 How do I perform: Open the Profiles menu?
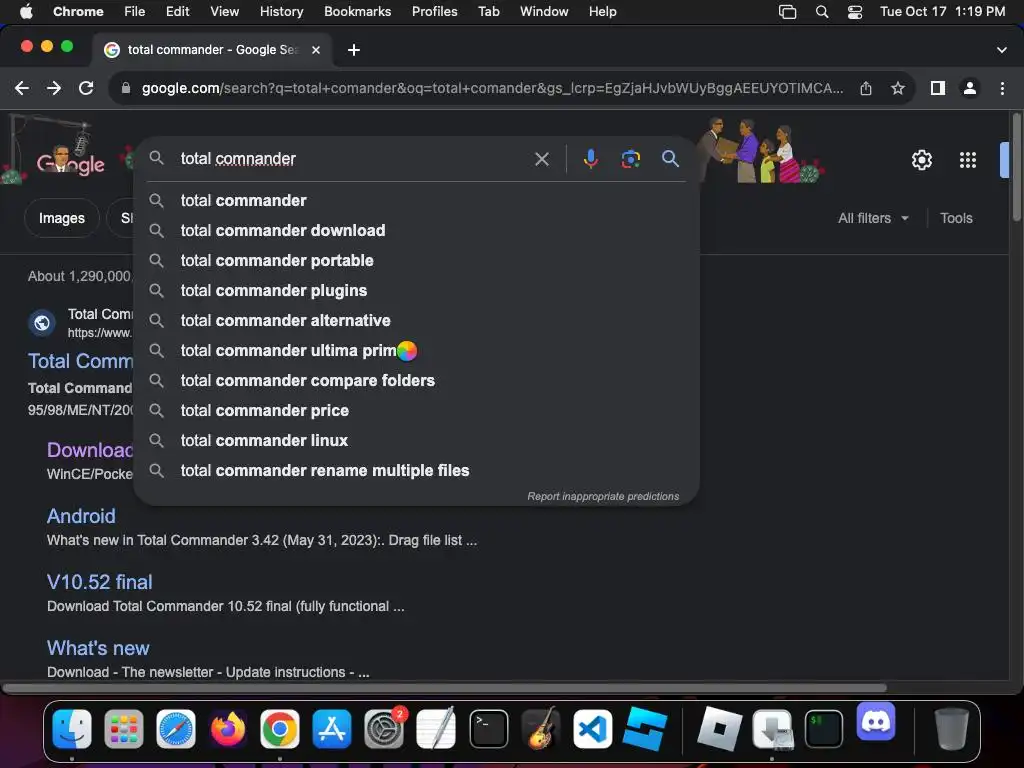(434, 12)
